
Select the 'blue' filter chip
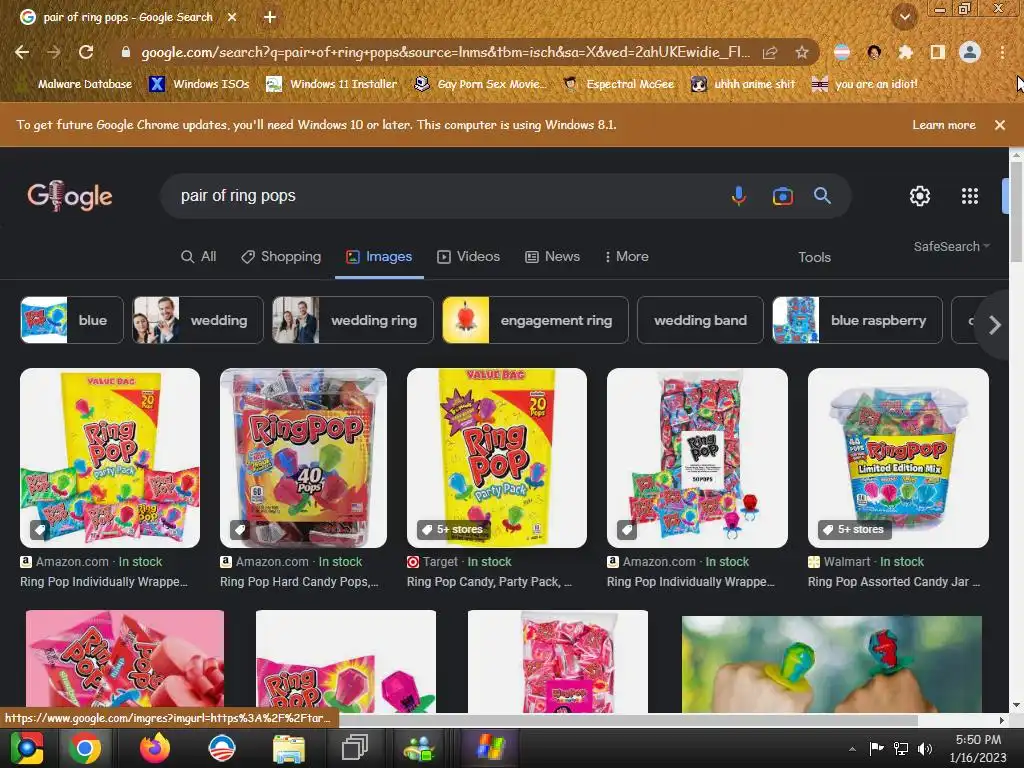(x=72, y=320)
